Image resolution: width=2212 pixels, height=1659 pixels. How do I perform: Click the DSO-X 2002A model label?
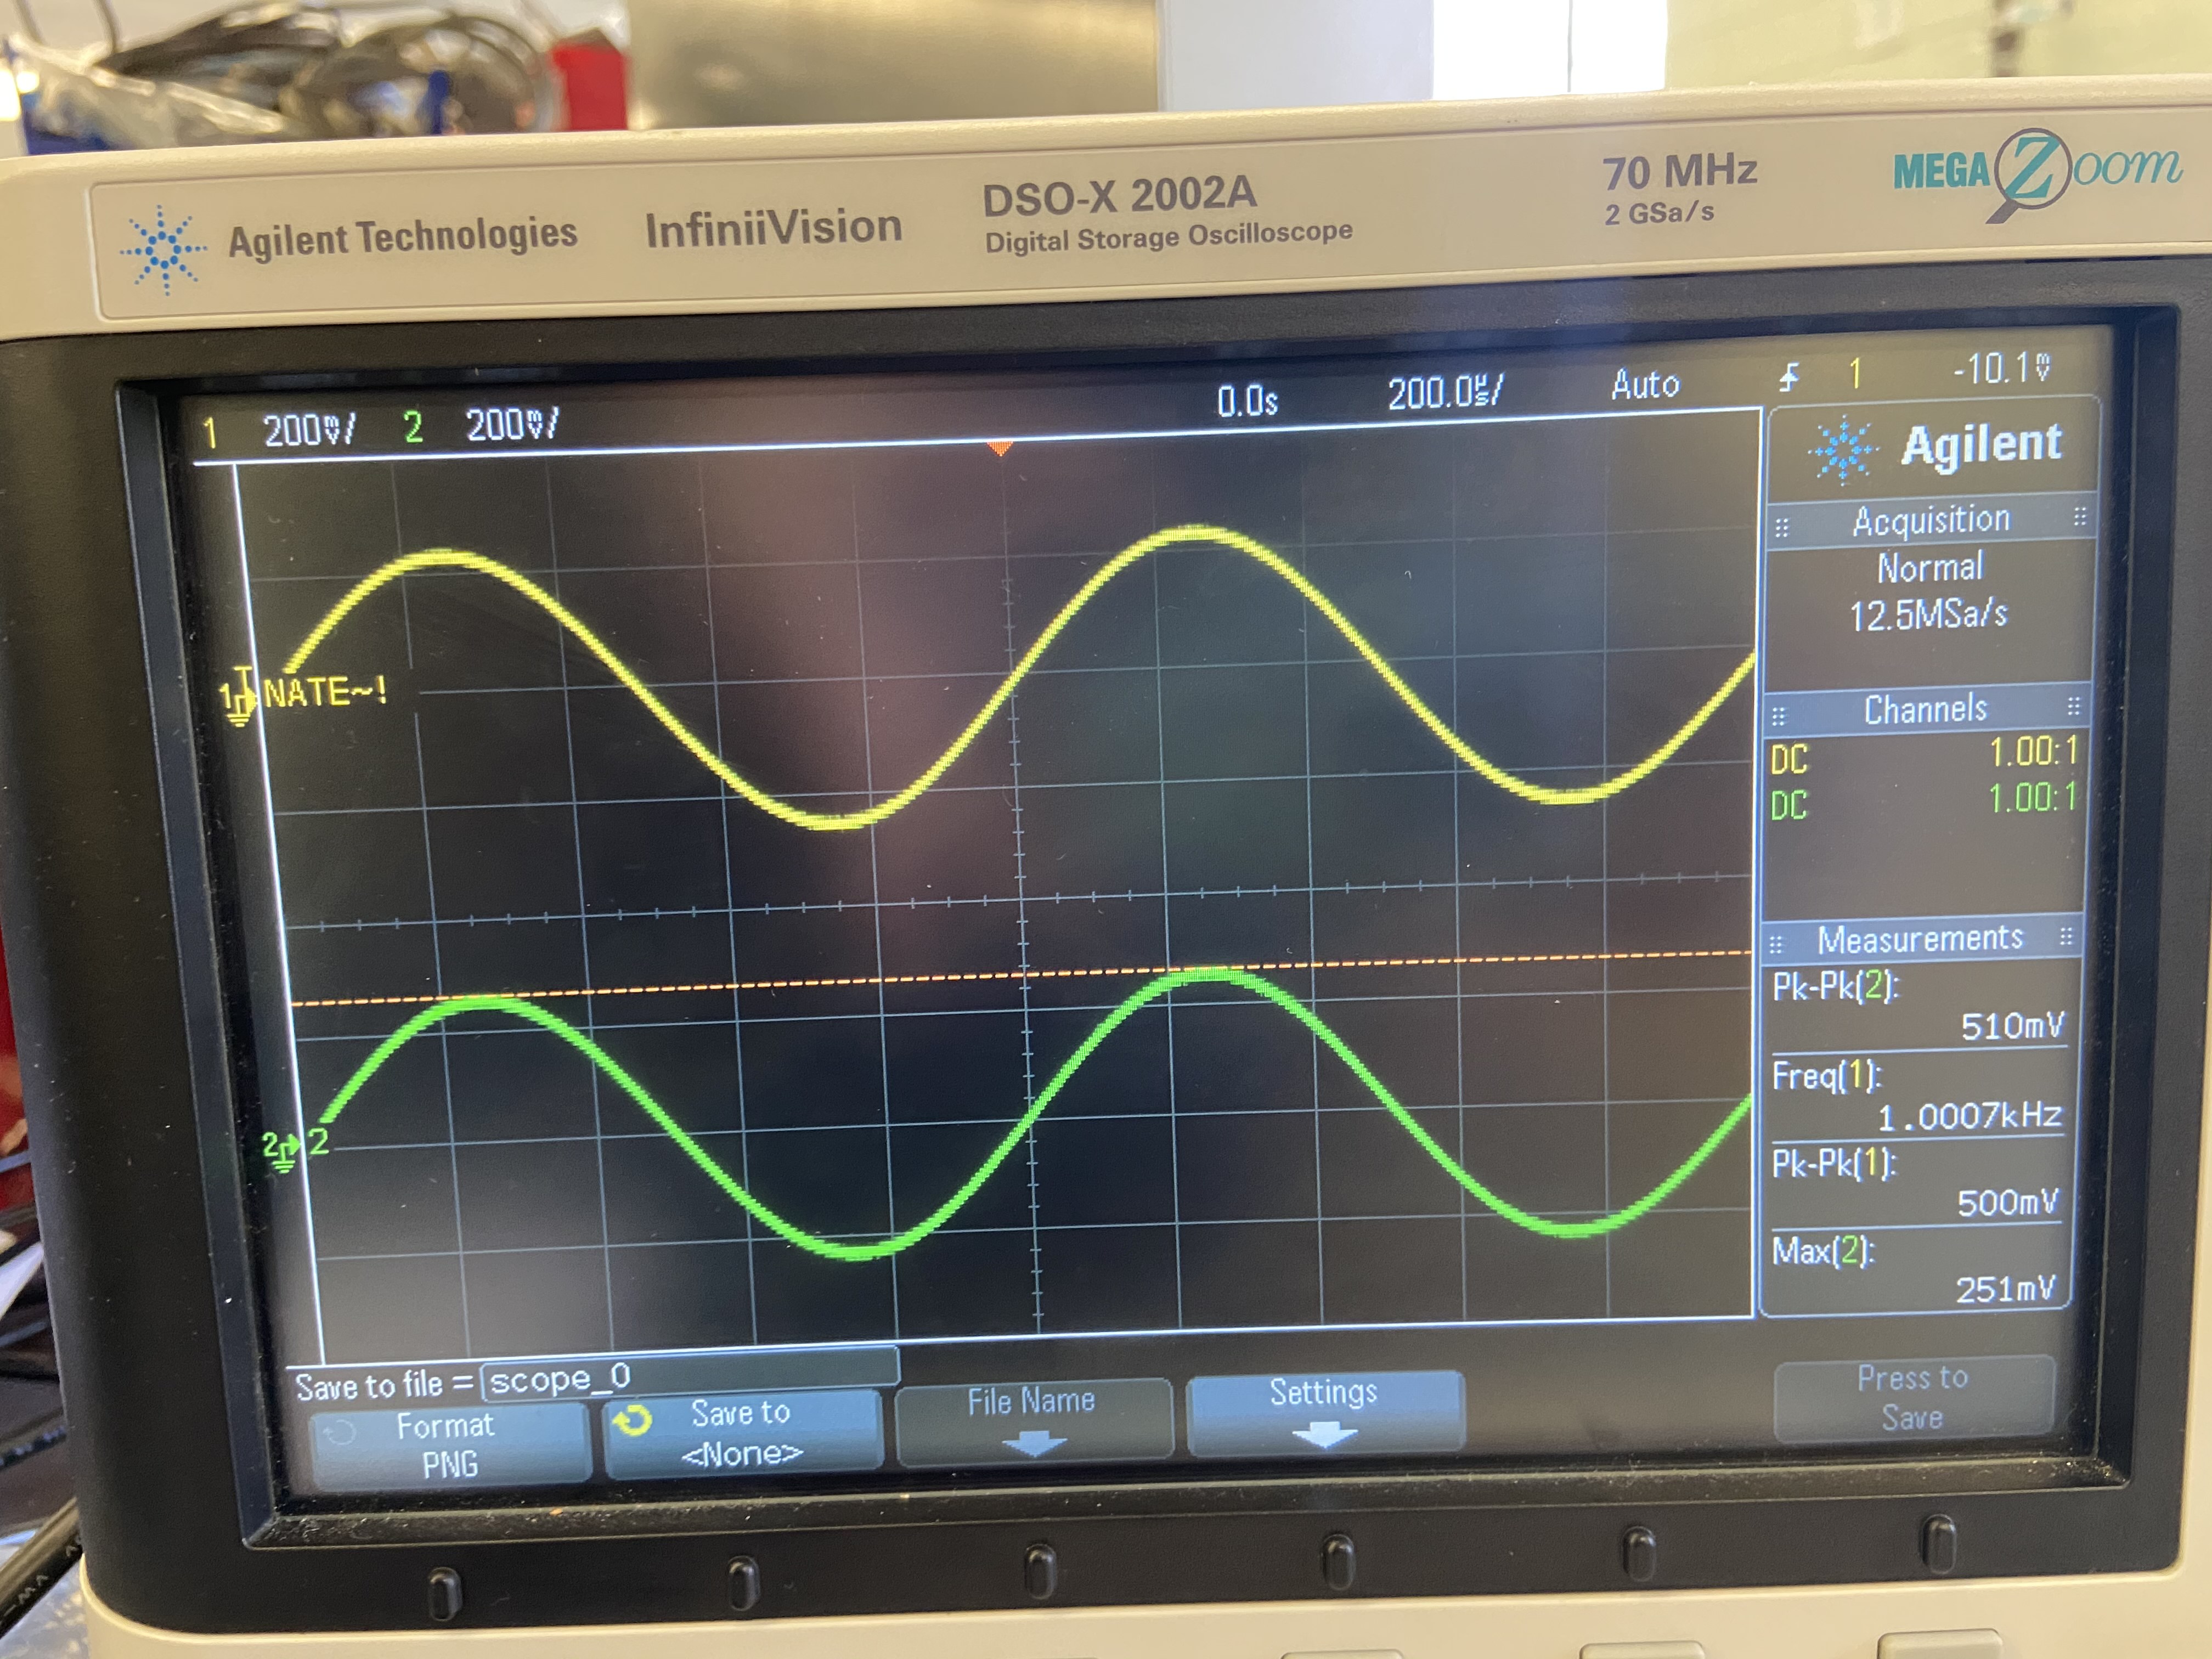click(x=1119, y=196)
